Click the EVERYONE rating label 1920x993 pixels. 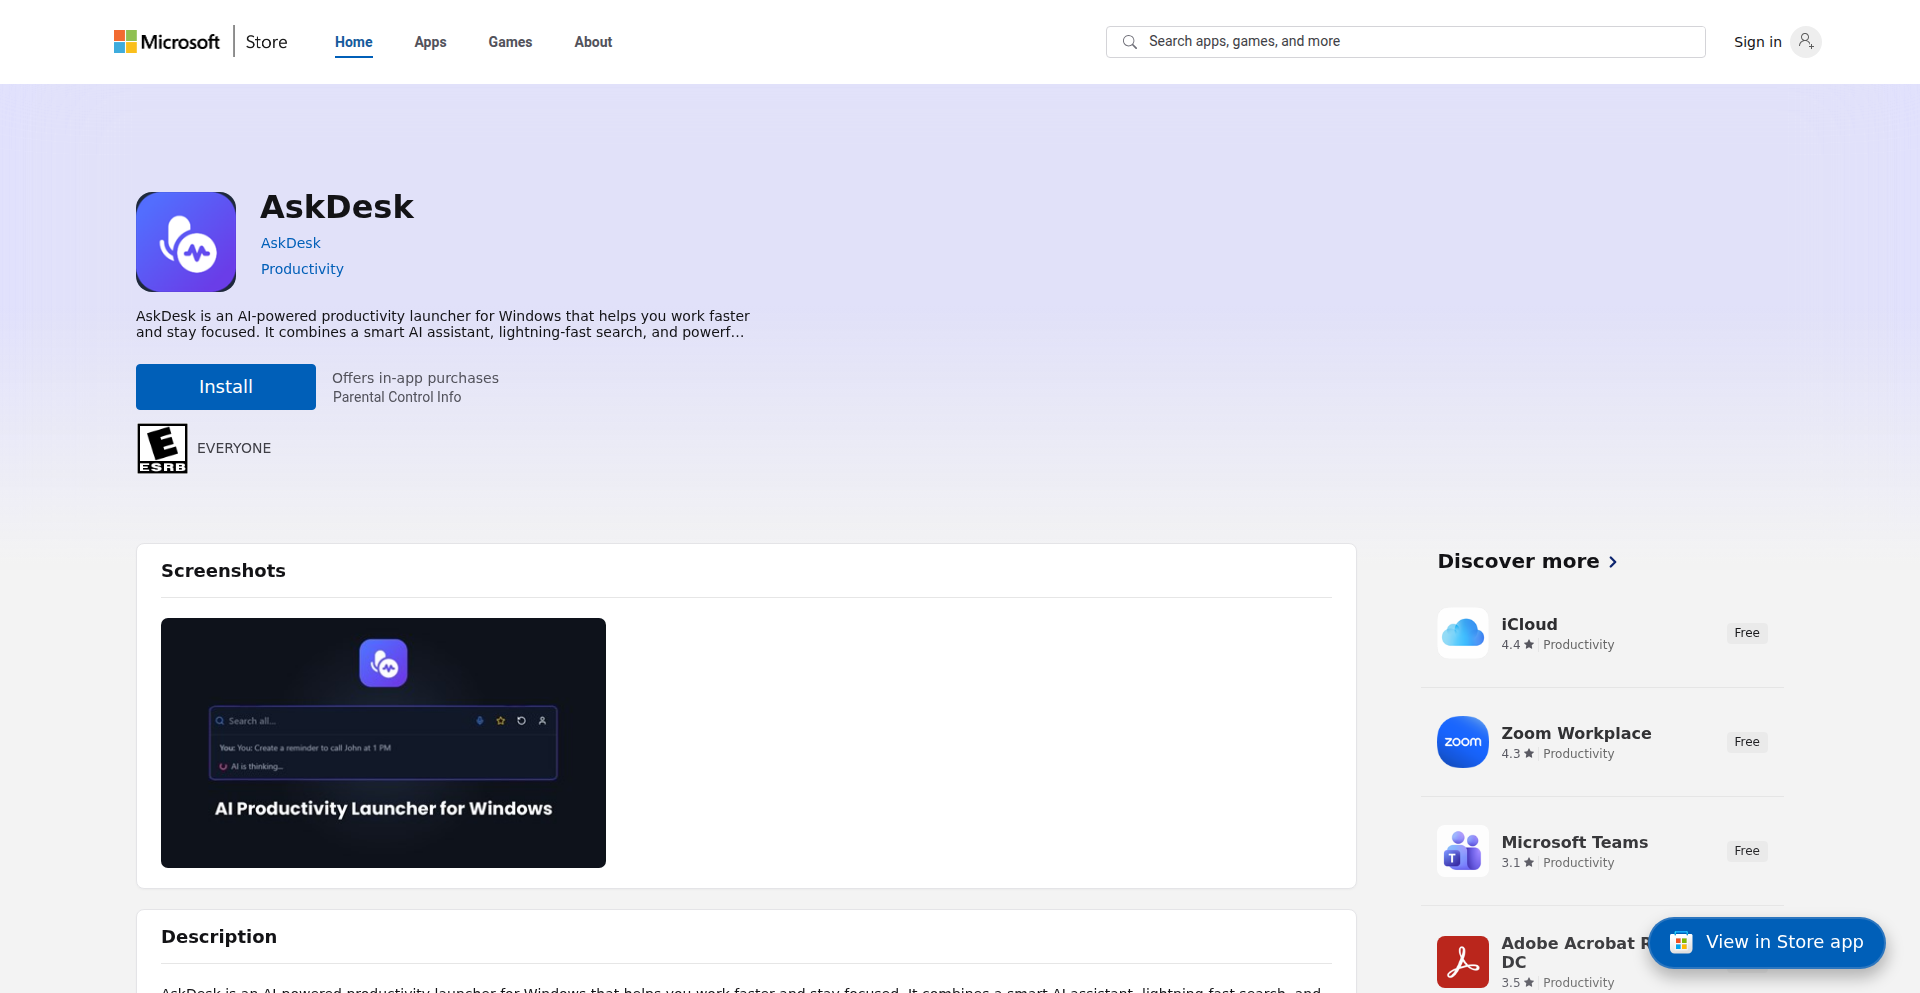point(234,448)
